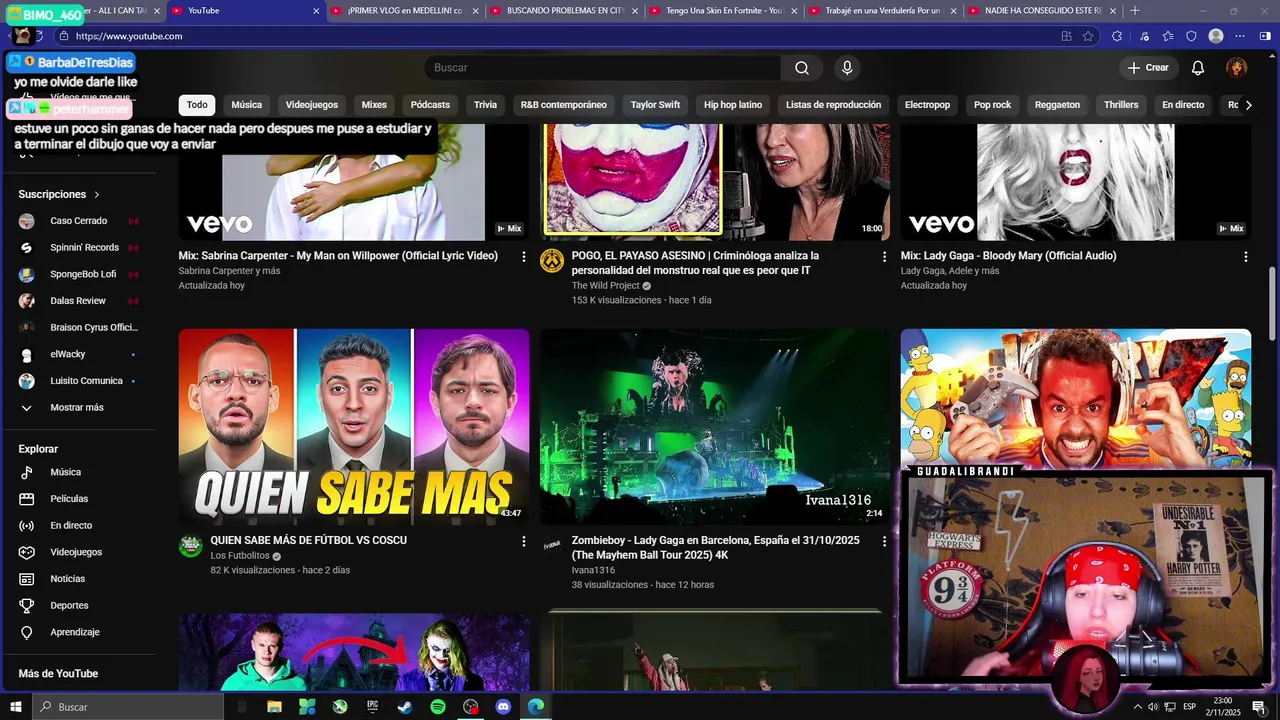Open POGO, EL PAYASO ASESINO video title
Viewport: 1280px width, 720px height.
coord(695,263)
